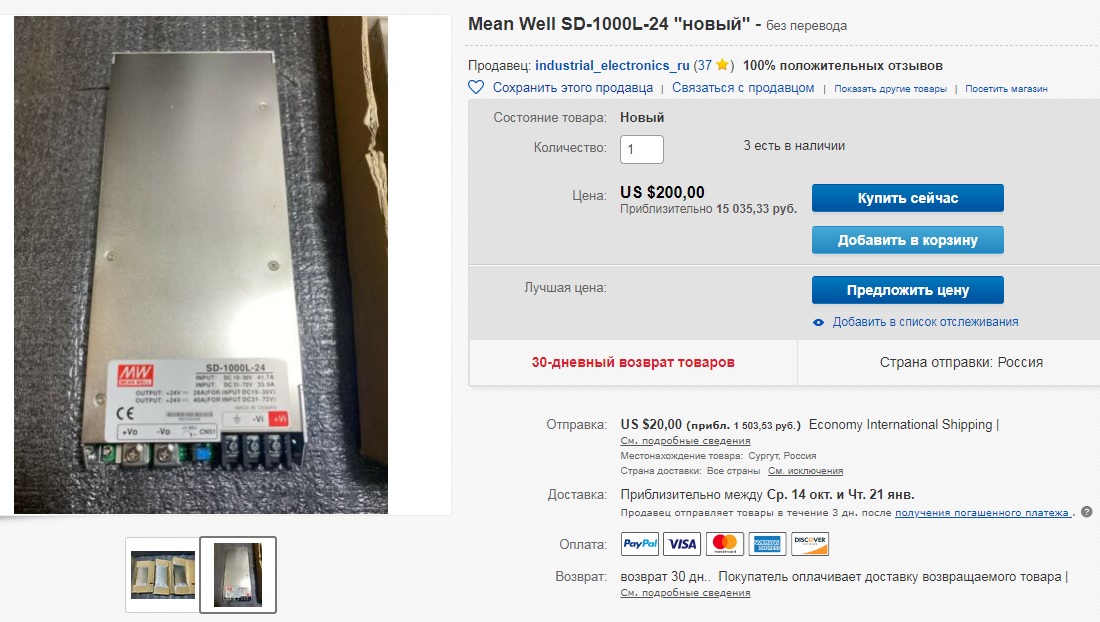Click the seller rating star icon

(722, 65)
